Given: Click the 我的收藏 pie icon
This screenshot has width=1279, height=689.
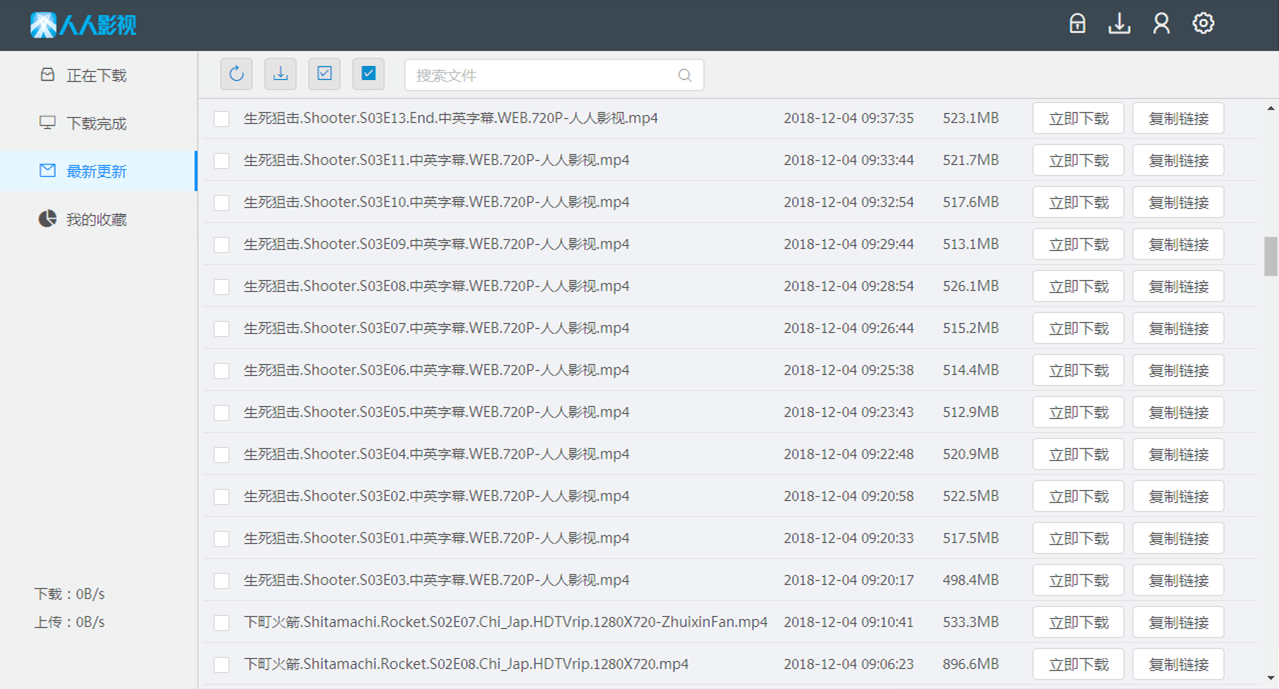Looking at the screenshot, I should coord(47,219).
